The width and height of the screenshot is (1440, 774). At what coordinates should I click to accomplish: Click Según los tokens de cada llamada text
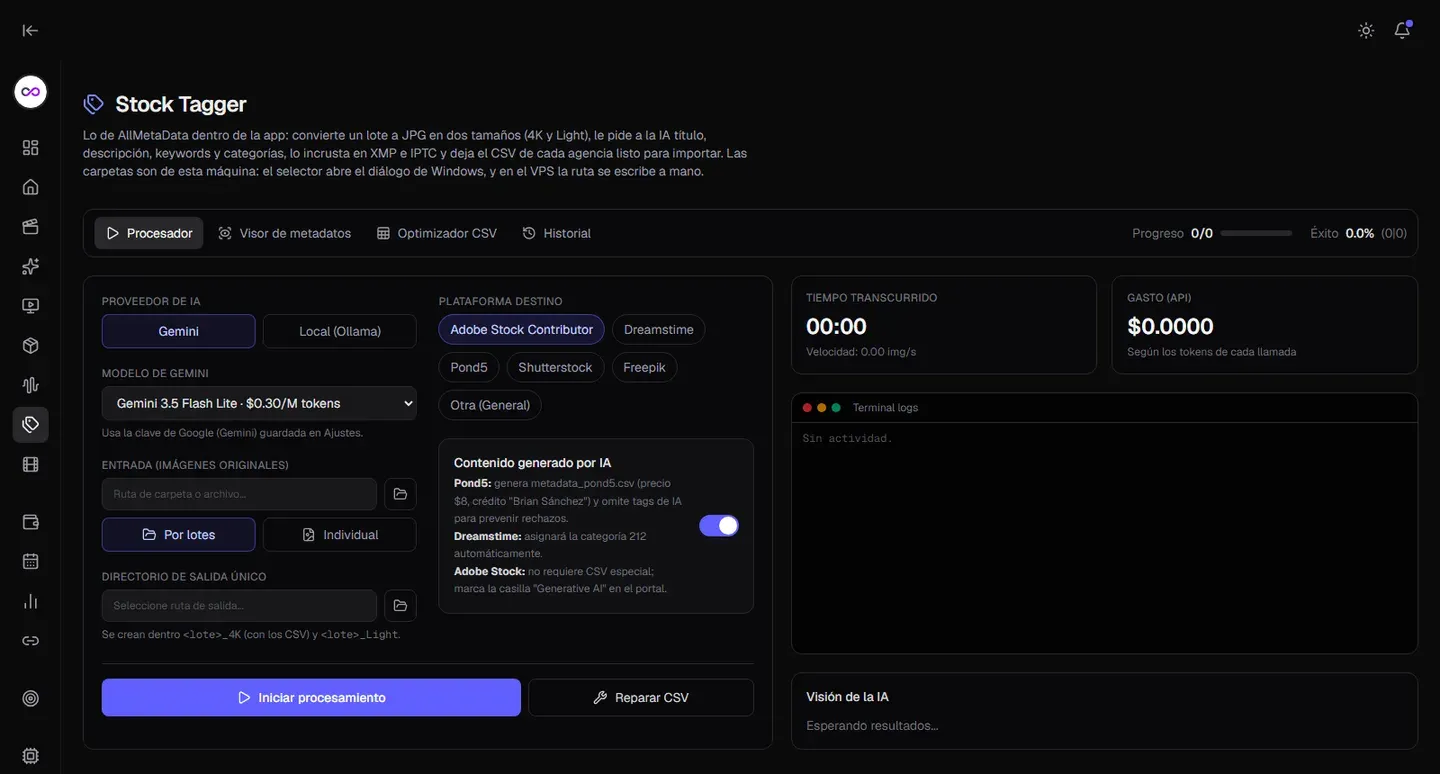tap(1211, 352)
